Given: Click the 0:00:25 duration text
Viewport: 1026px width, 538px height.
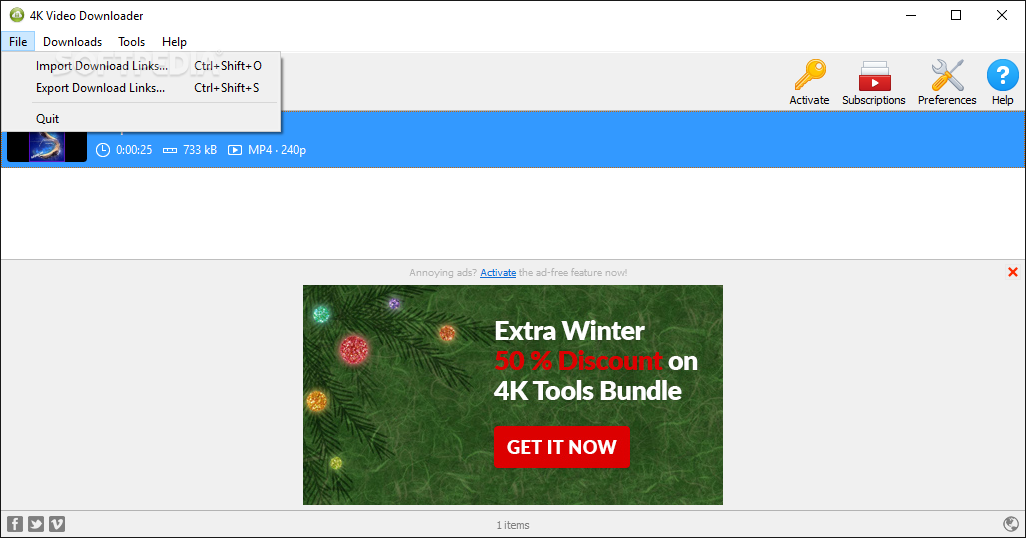Looking at the screenshot, I should (x=134, y=150).
